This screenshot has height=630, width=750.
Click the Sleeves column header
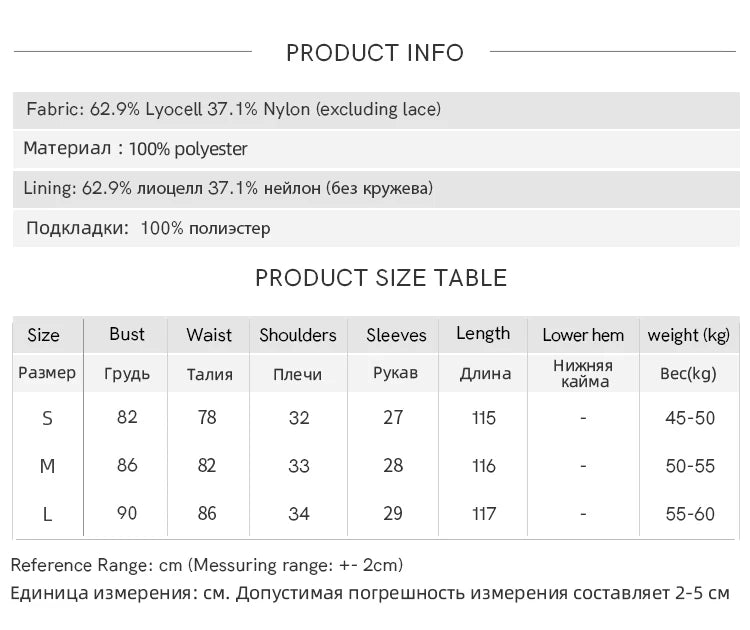[396, 335]
